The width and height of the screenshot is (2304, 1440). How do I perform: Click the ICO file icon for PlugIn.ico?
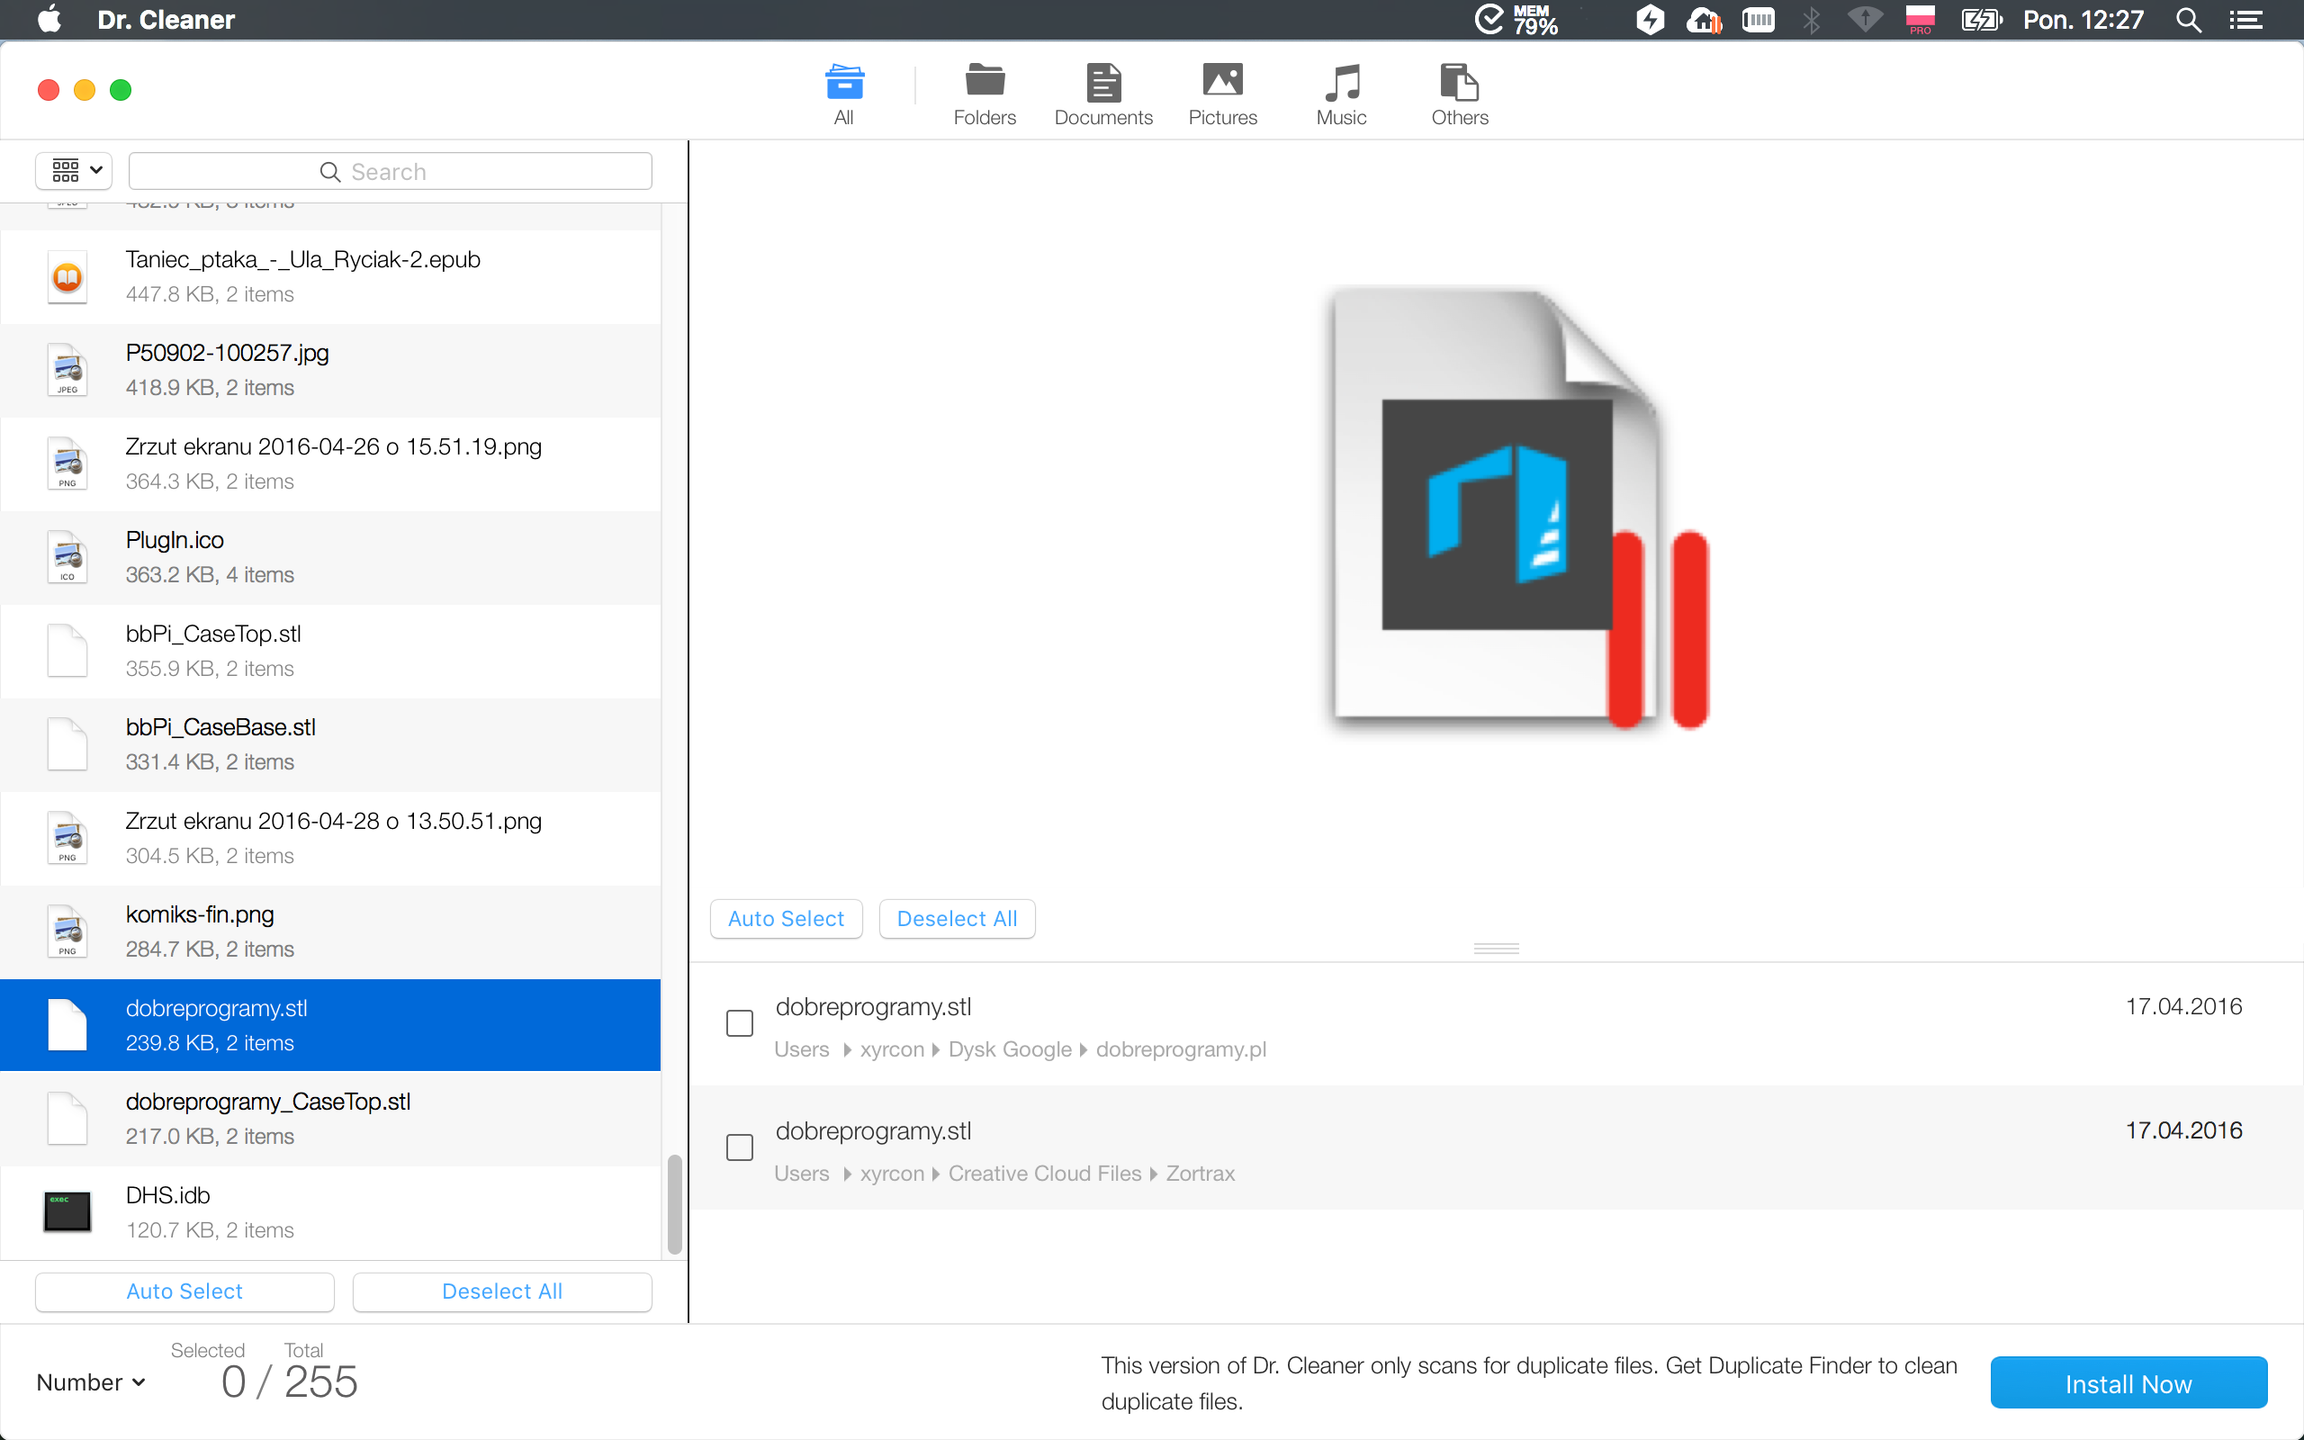click(x=67, y=558)
